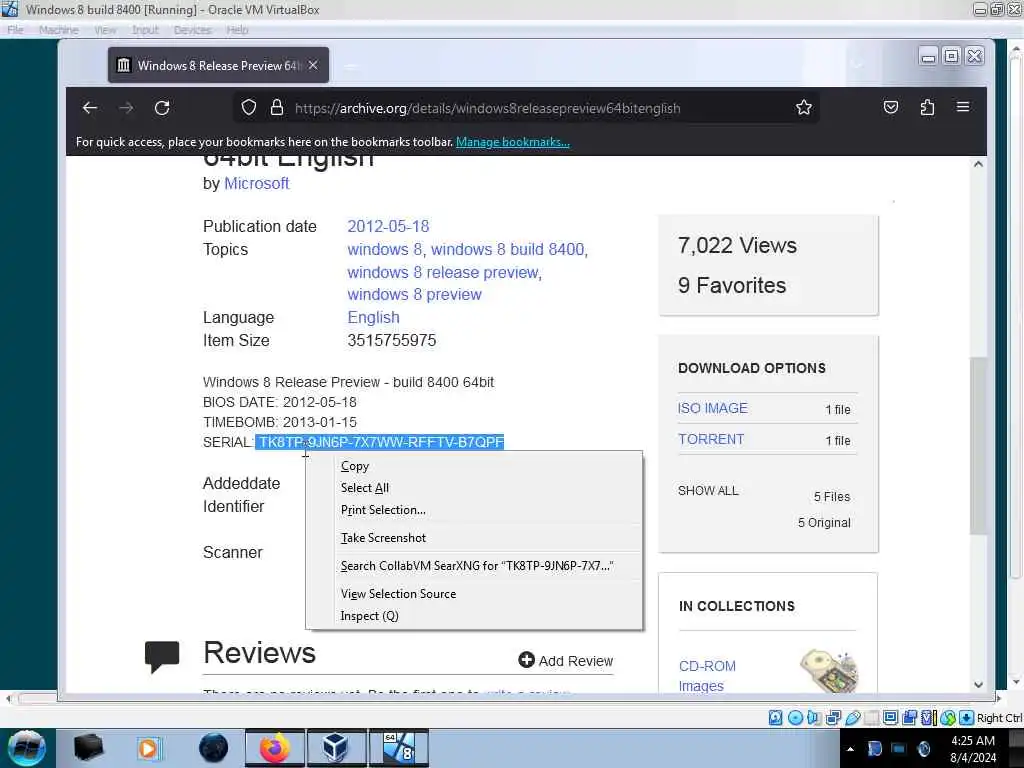Choose Print Selection in the context menu

coord(474,510)
